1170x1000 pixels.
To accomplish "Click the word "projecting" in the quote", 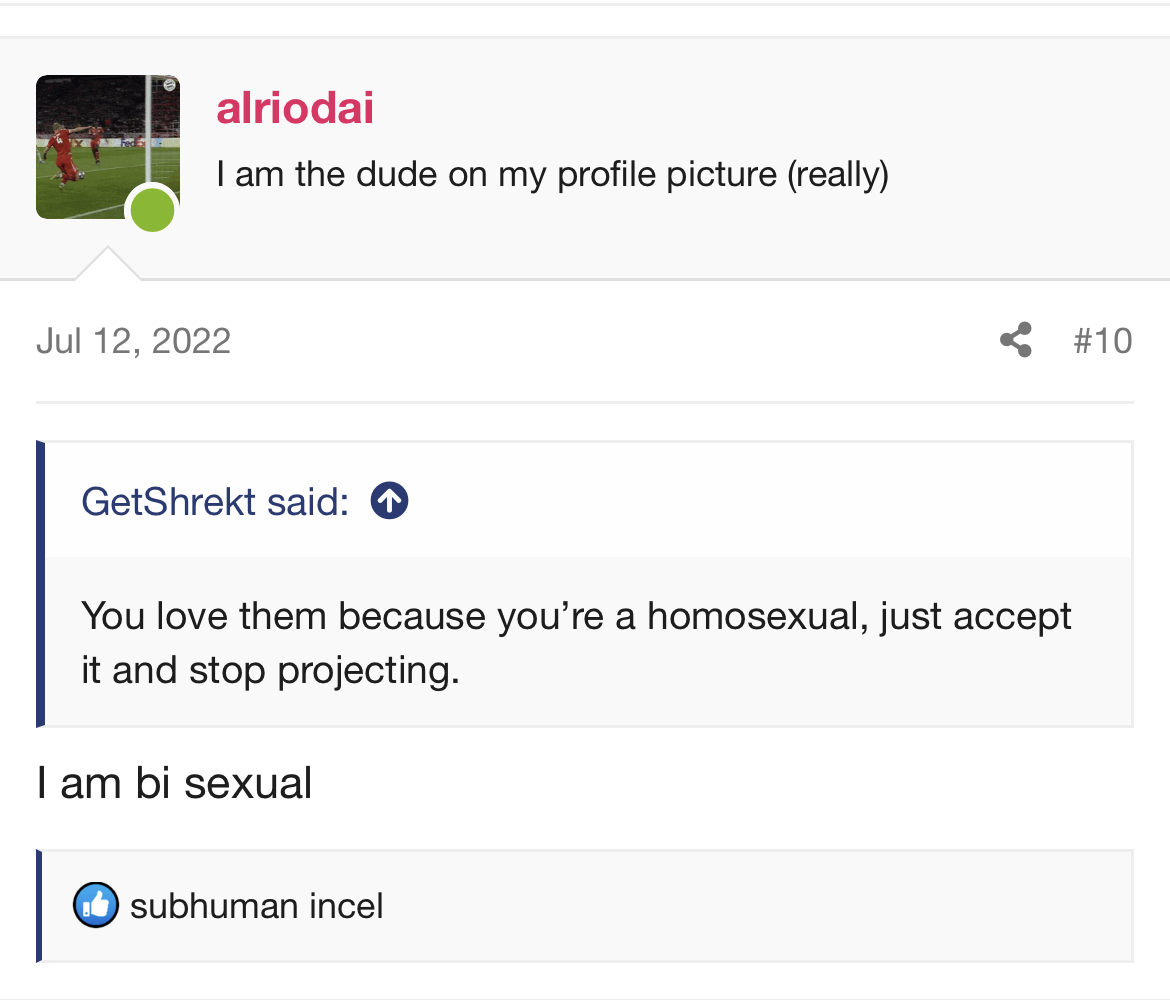I will click(x=368, y=670).
